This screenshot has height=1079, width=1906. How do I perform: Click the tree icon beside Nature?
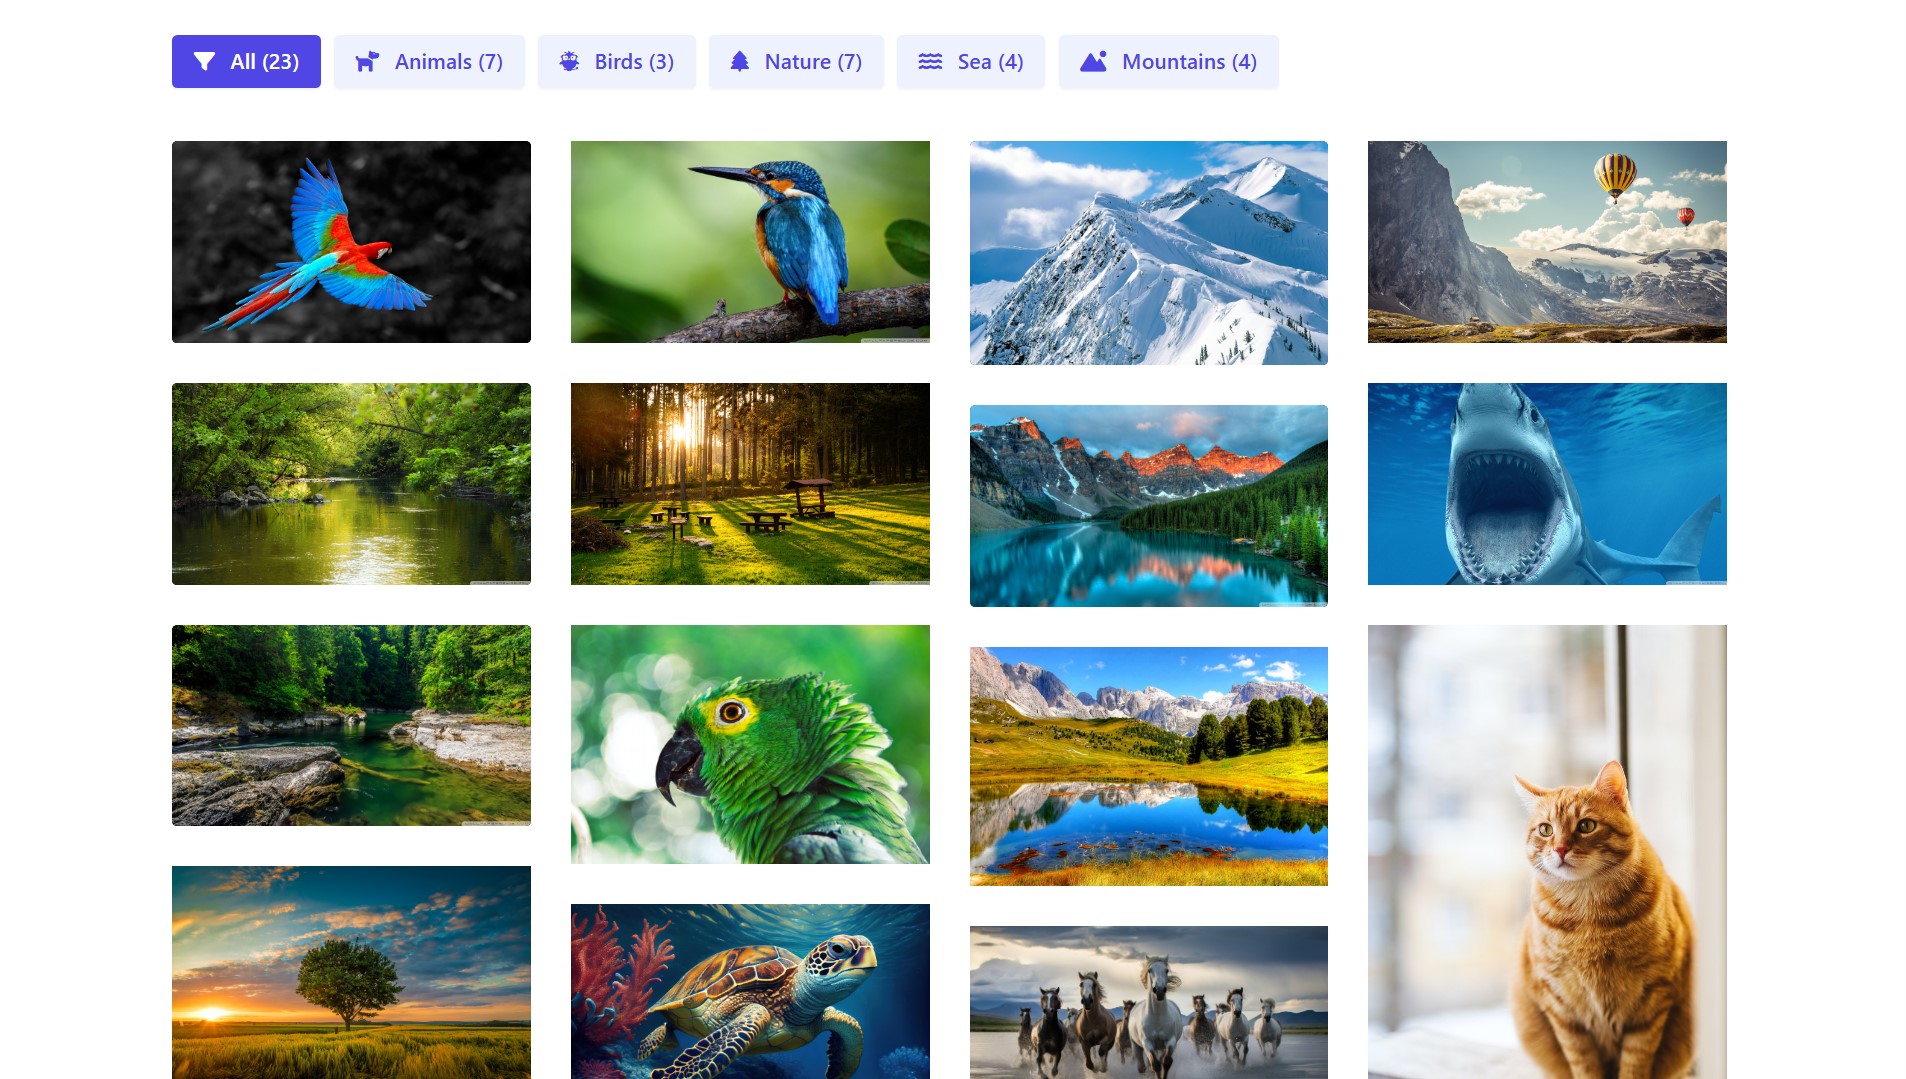click(x=740, y=62)
